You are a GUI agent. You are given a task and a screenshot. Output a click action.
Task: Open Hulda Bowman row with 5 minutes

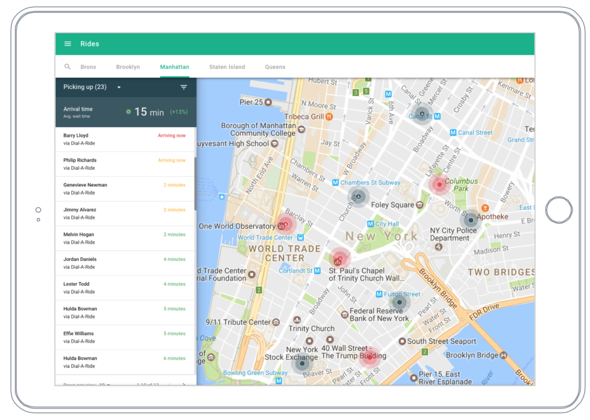[126, 313]
